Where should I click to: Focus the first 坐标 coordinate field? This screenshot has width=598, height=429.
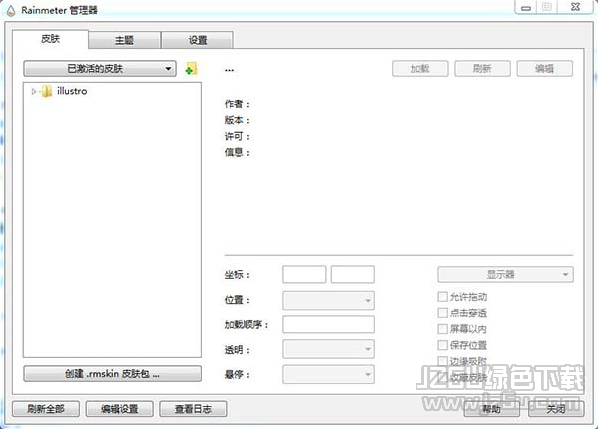point(304,275)
